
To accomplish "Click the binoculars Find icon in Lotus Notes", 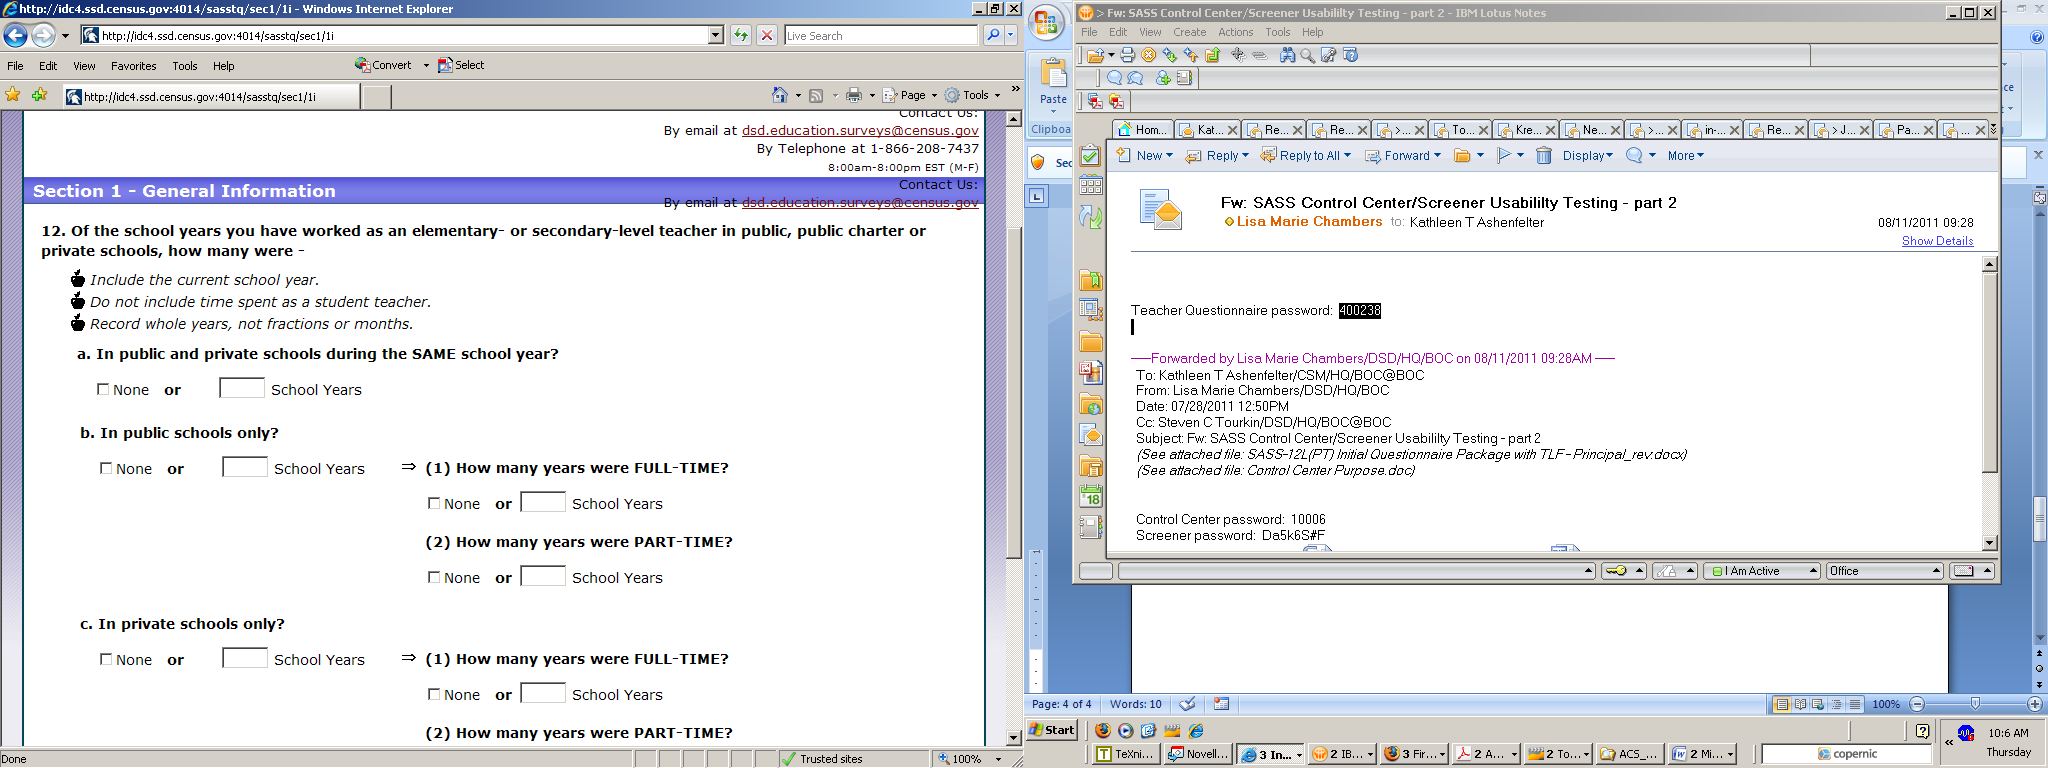I will [x=1288, y=55].
